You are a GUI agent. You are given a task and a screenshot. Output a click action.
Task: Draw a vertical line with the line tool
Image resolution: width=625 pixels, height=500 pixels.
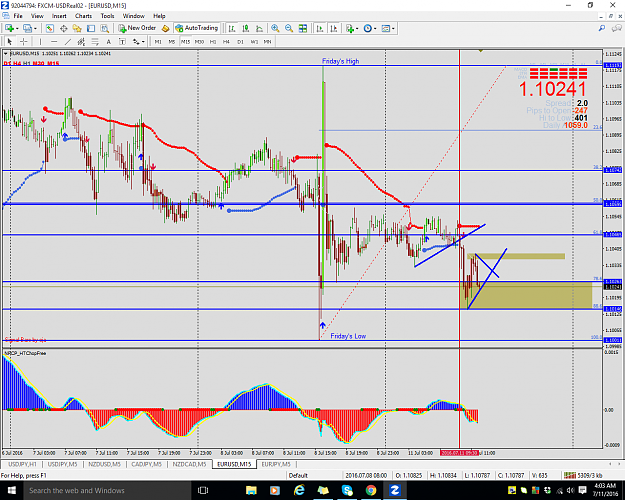[40, 41]
